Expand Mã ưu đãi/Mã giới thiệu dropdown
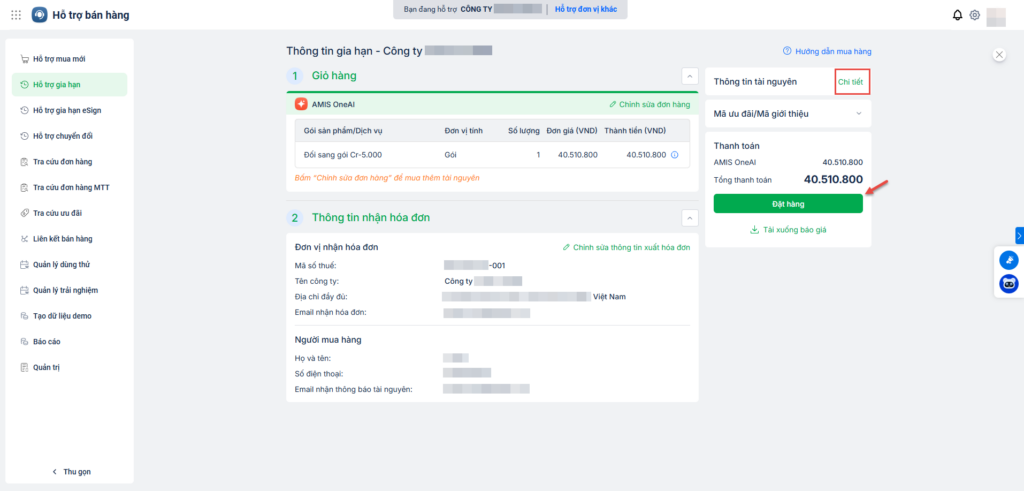Image resolution: width=1024 pixels, height=491 pixels. pos(858,114)
